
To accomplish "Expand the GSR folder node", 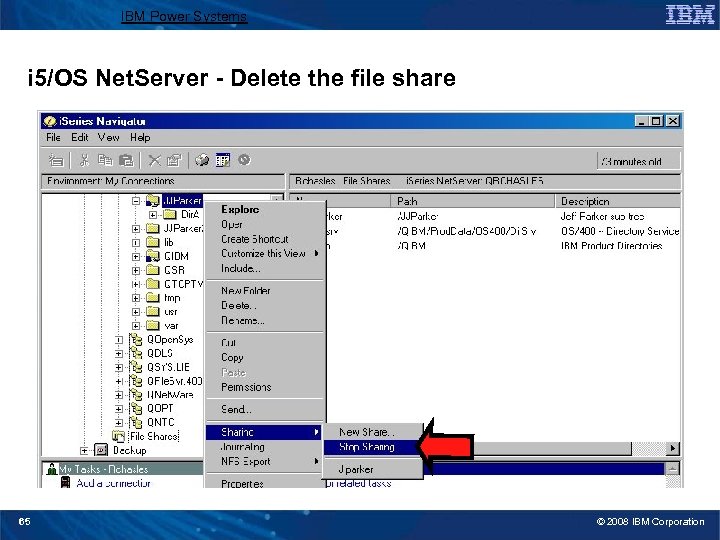I will click(135, 270).
